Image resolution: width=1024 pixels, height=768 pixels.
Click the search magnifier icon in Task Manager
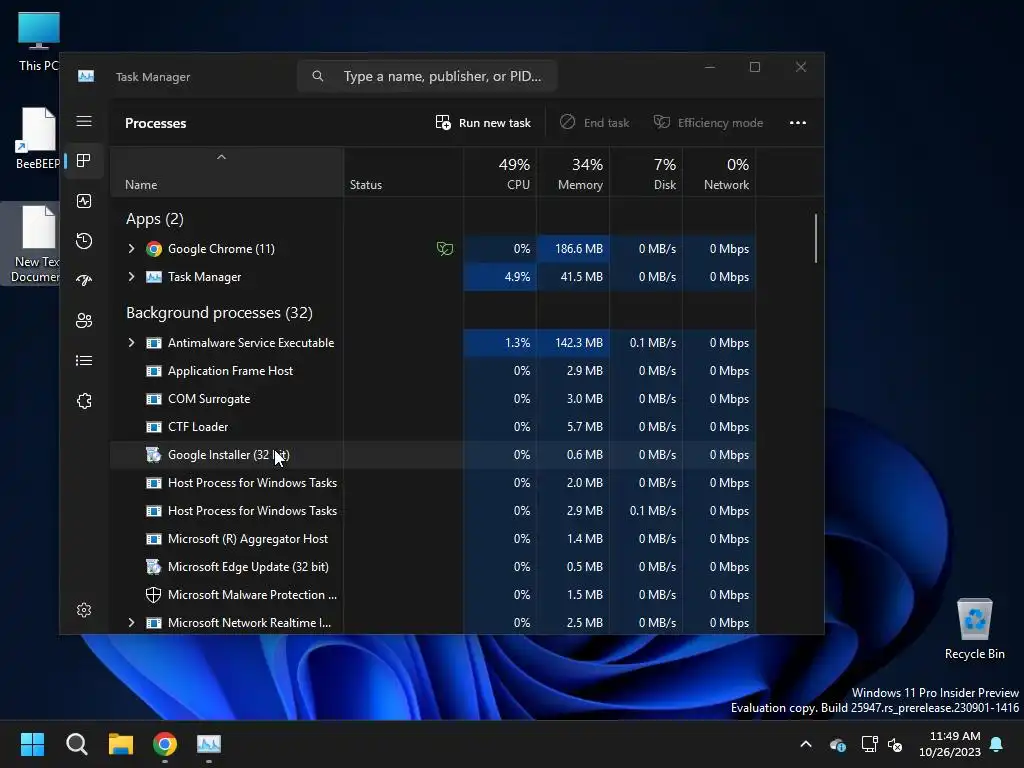pos(317,76)
